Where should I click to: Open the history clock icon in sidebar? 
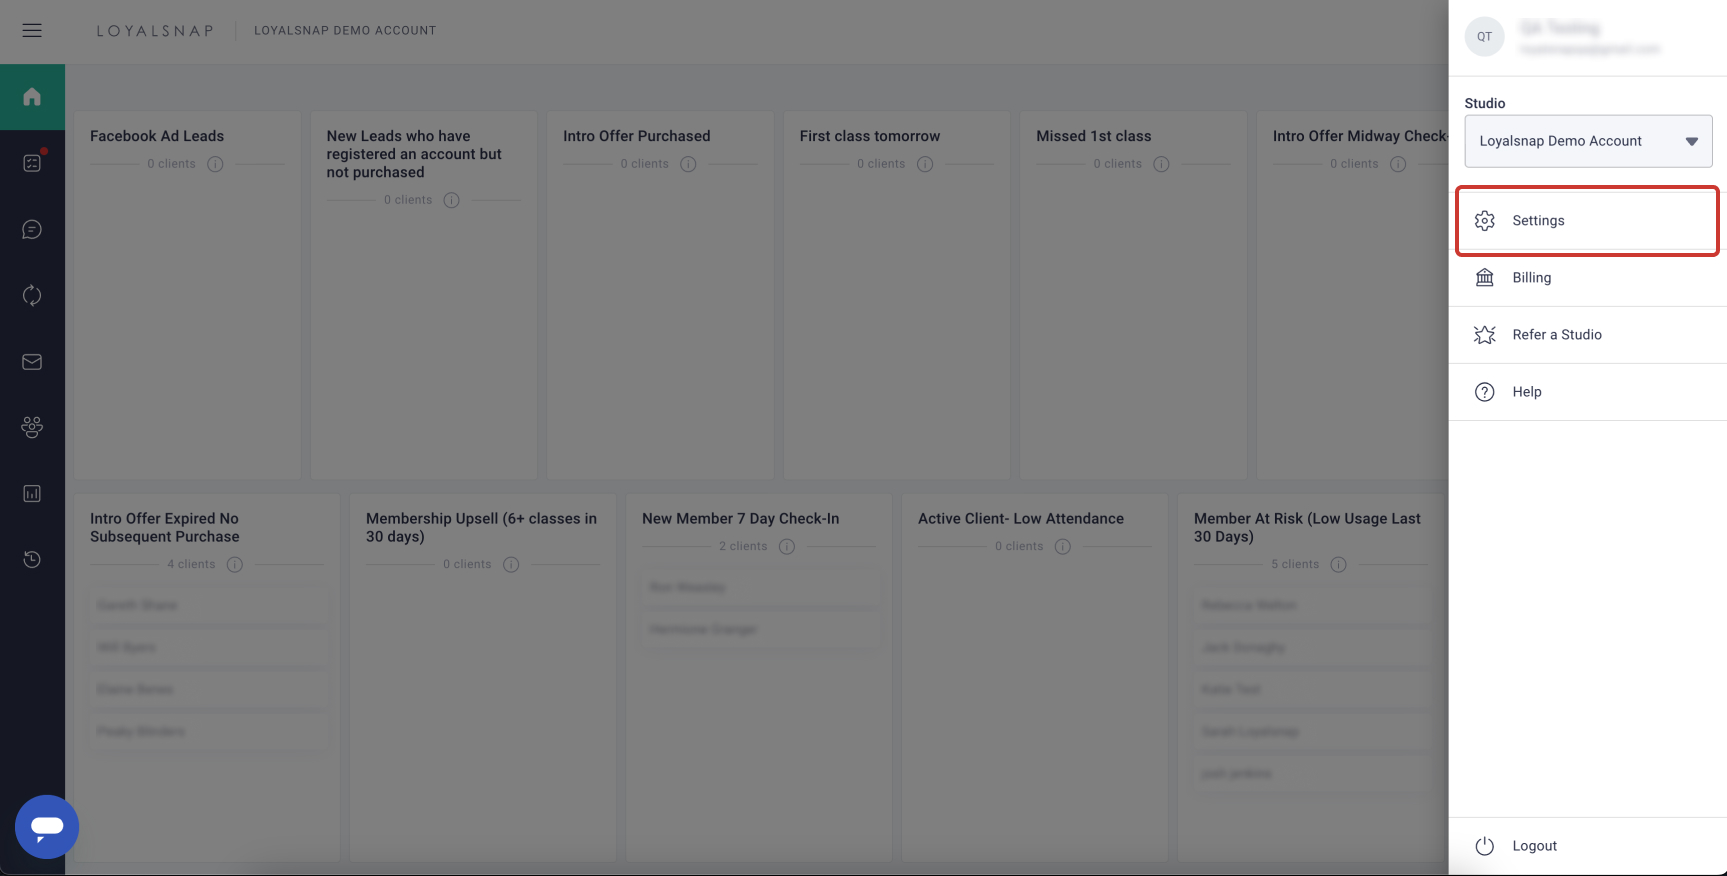pyautogui.click(x=32, y=559)
